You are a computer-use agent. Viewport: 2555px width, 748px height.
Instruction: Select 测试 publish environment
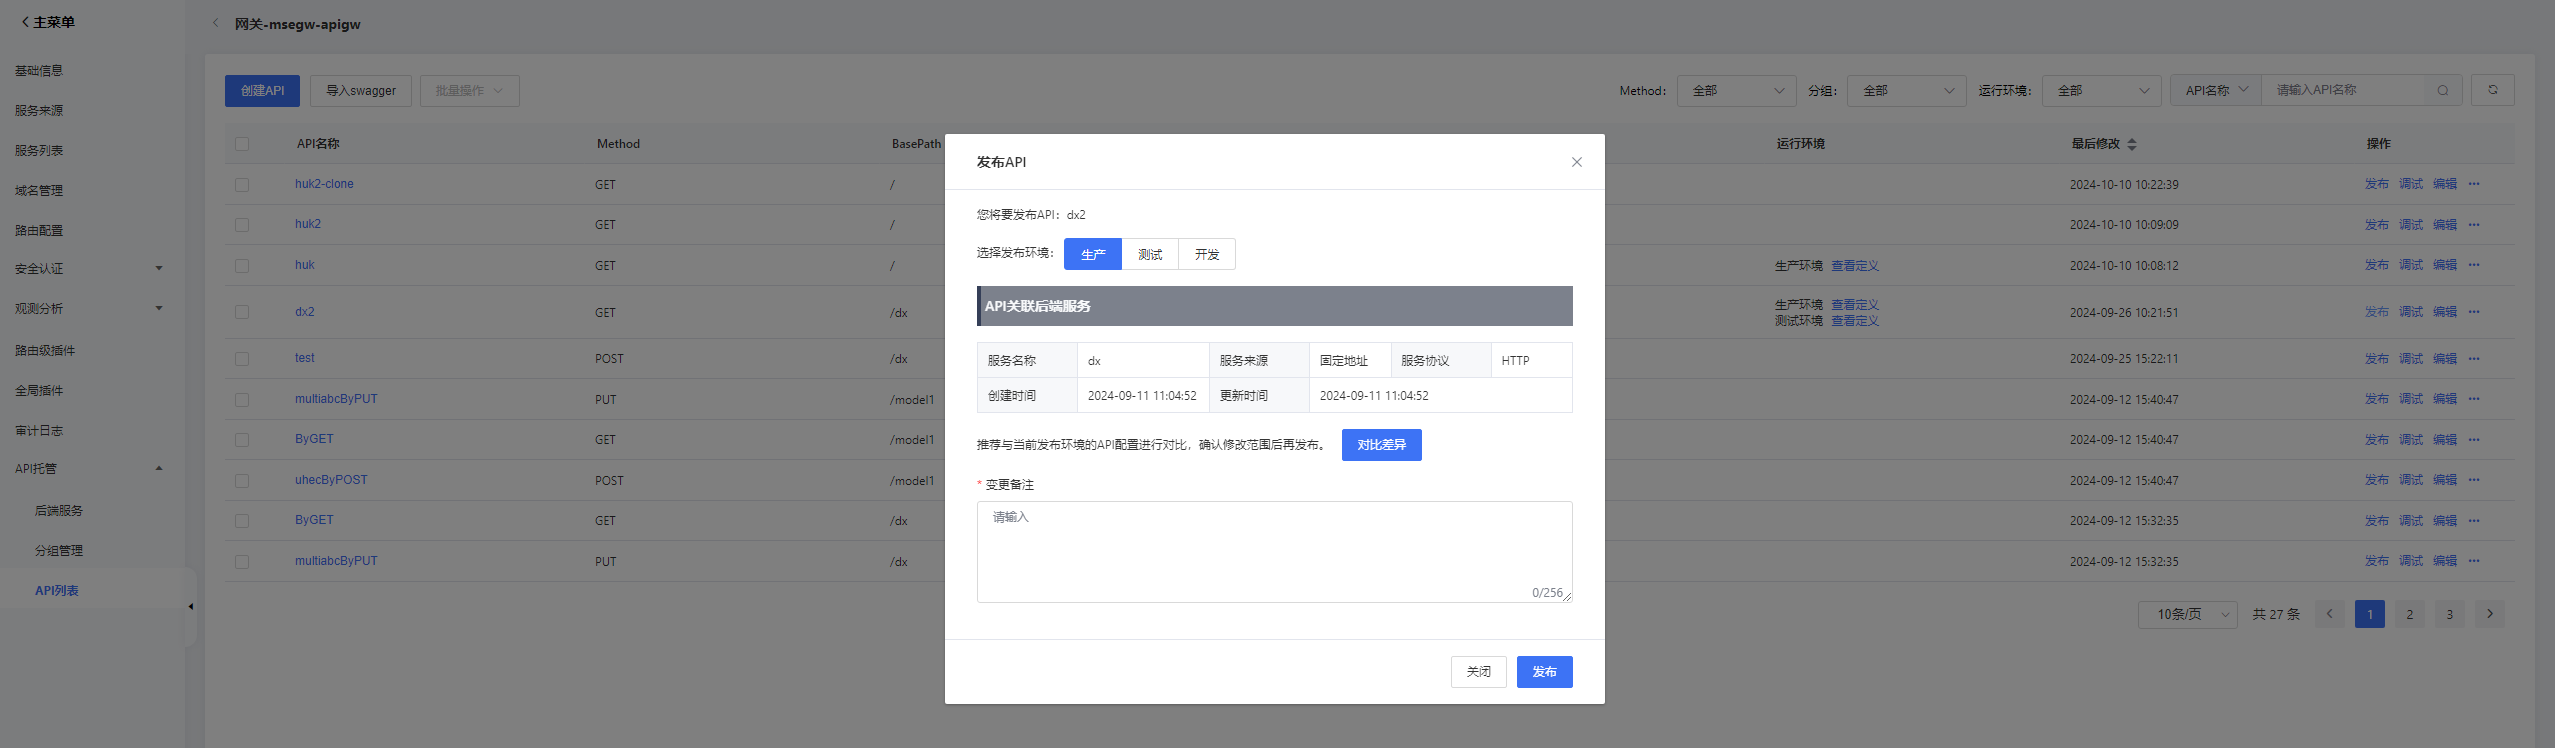pos(1150,254)
